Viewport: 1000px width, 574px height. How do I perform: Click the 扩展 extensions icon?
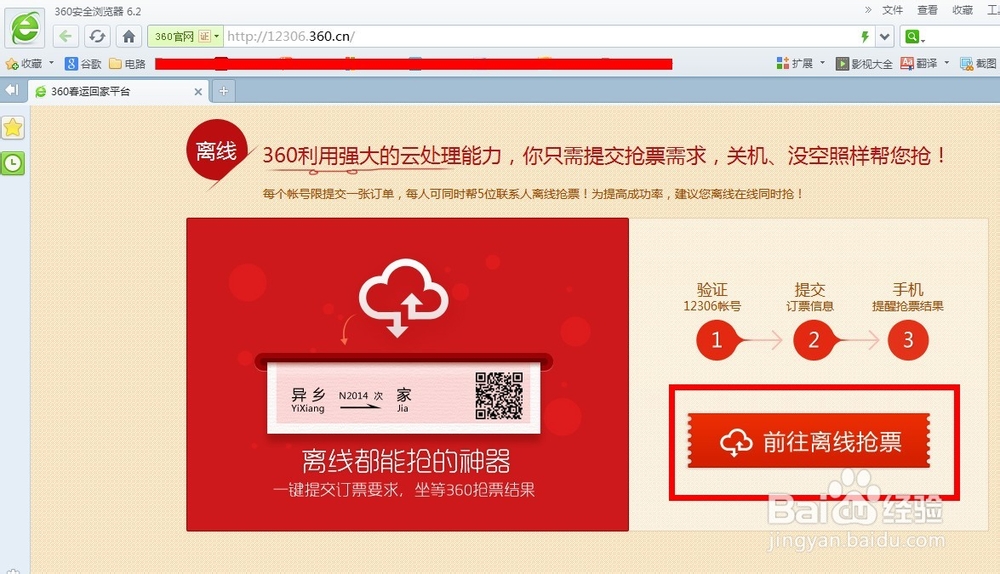(x=783, y=63)
